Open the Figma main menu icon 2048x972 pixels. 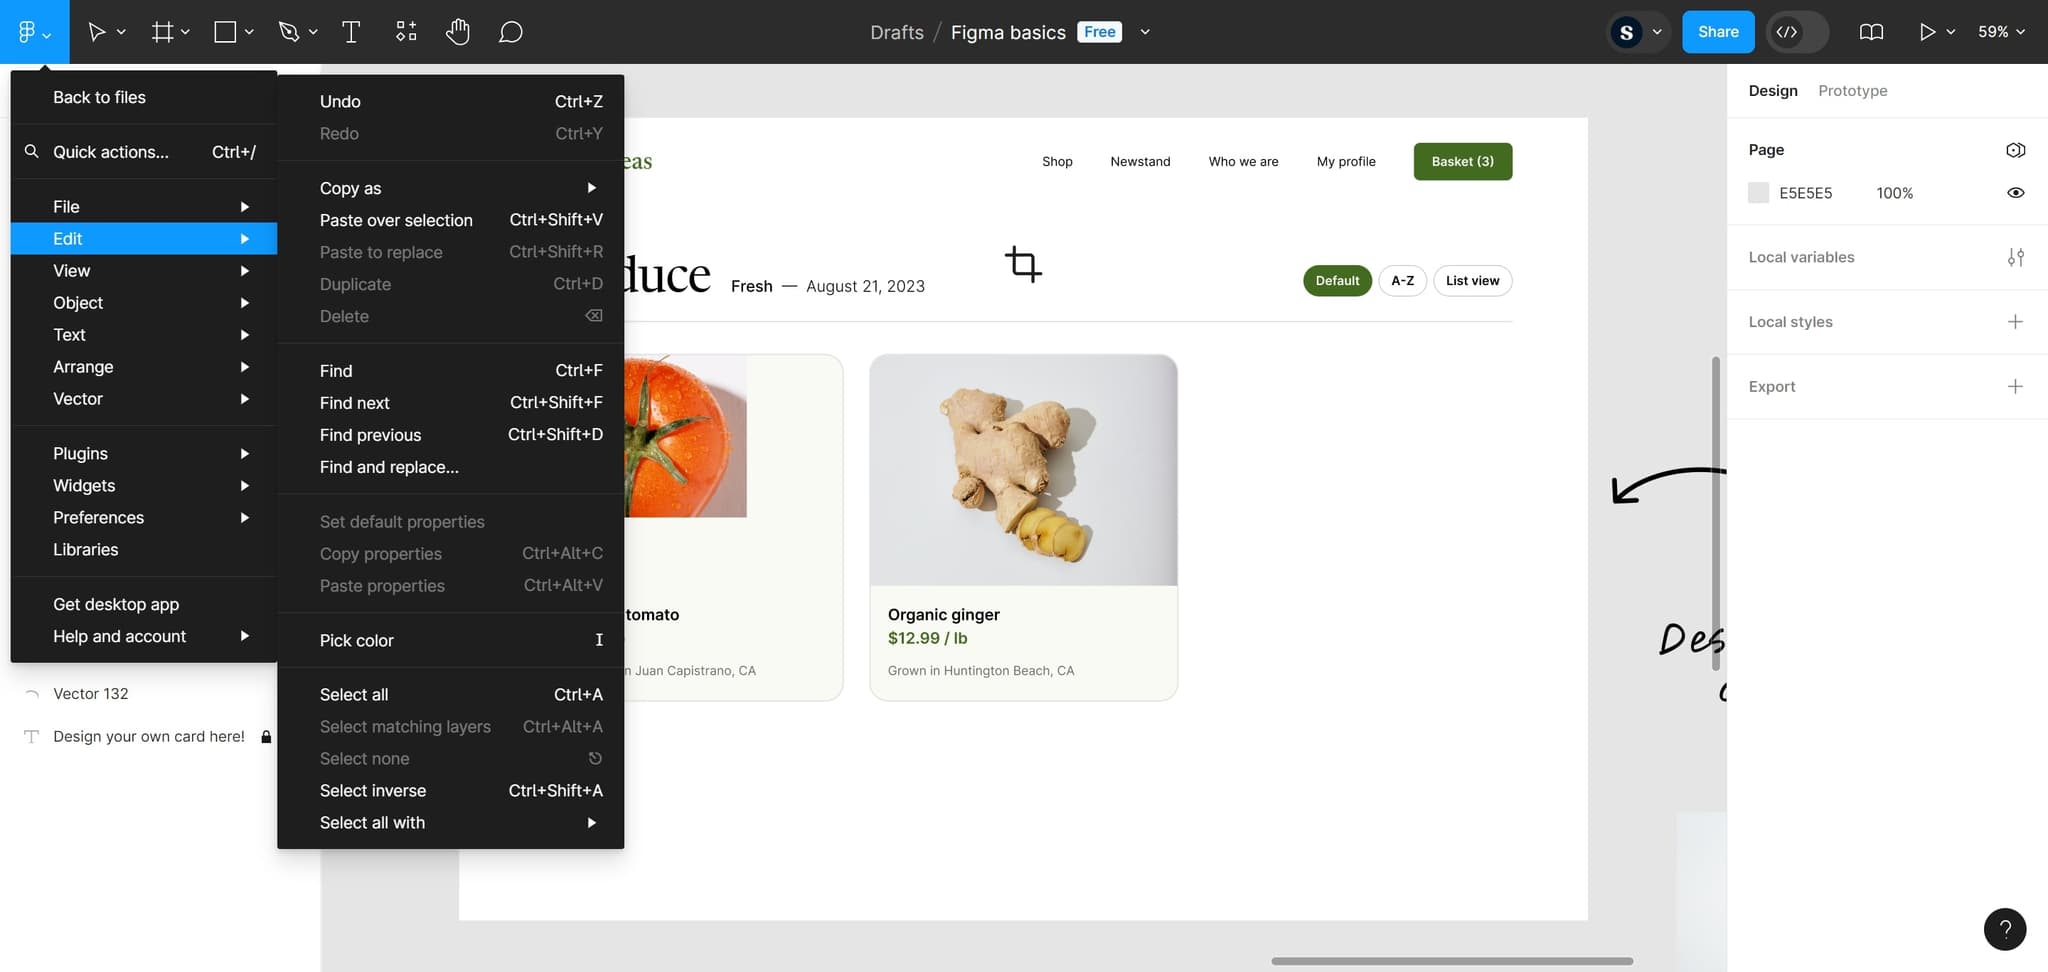(33, 32)
